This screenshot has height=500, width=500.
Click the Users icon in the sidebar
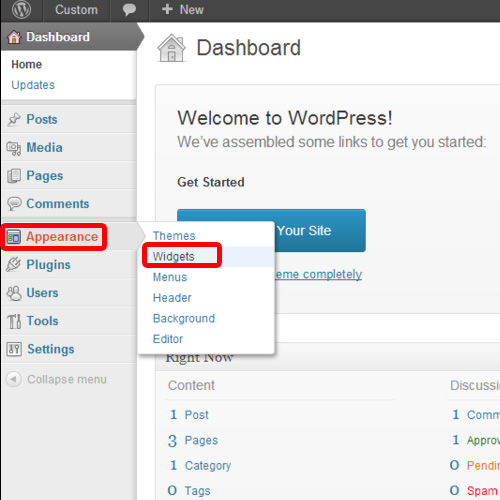pos(14,293)
